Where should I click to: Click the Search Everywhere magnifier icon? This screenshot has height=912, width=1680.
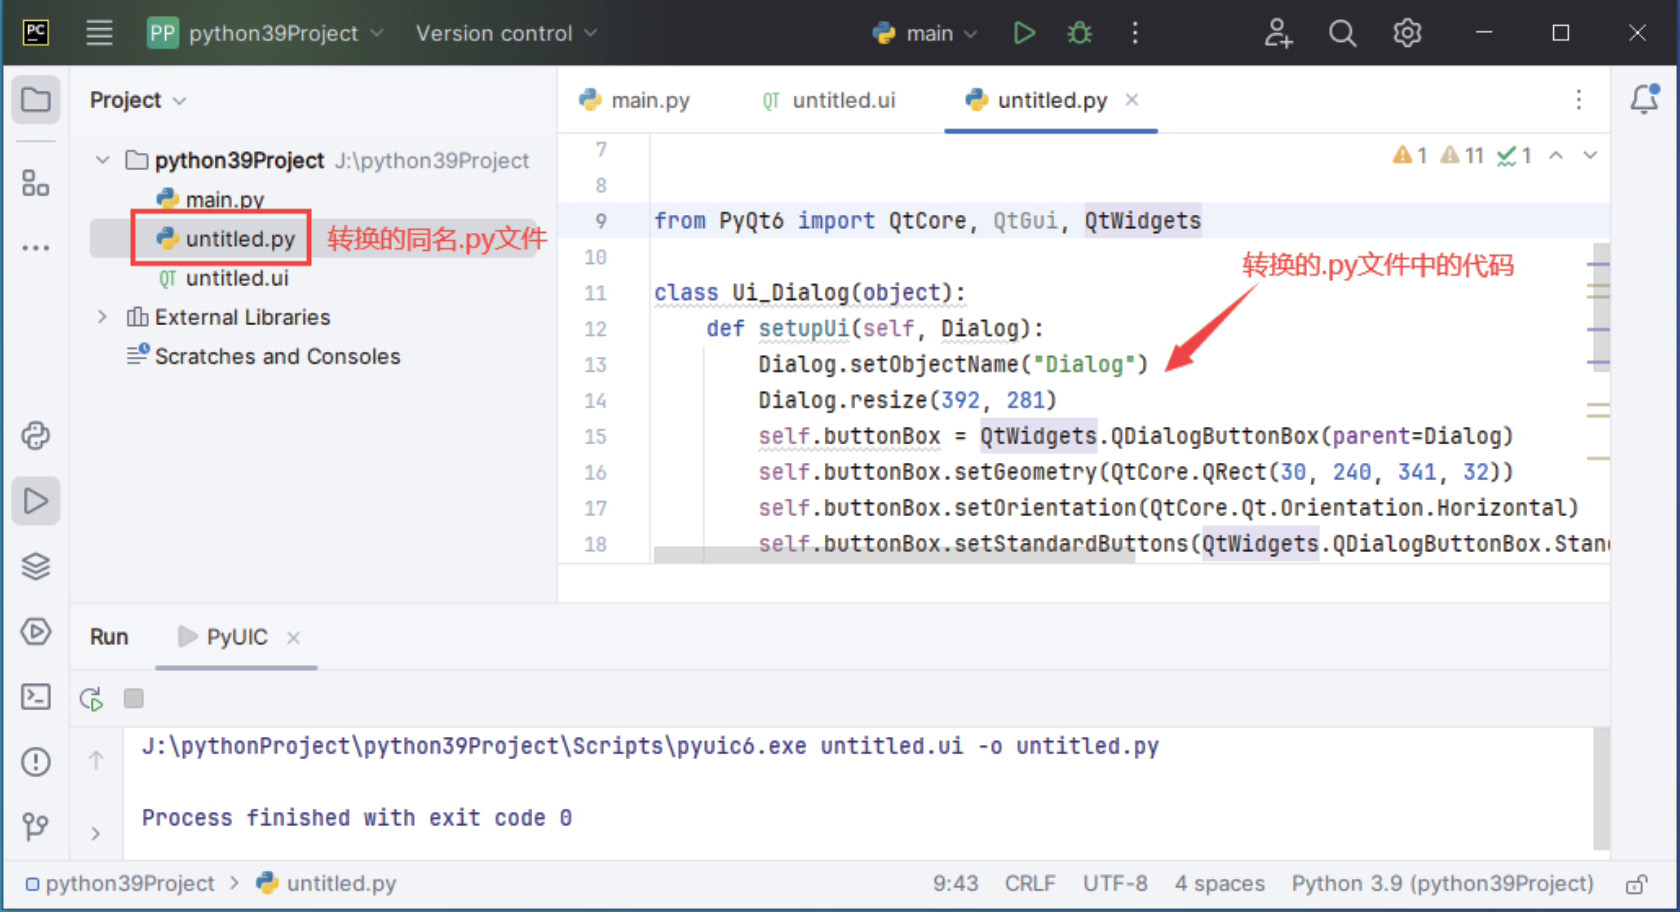(1342, 33)
